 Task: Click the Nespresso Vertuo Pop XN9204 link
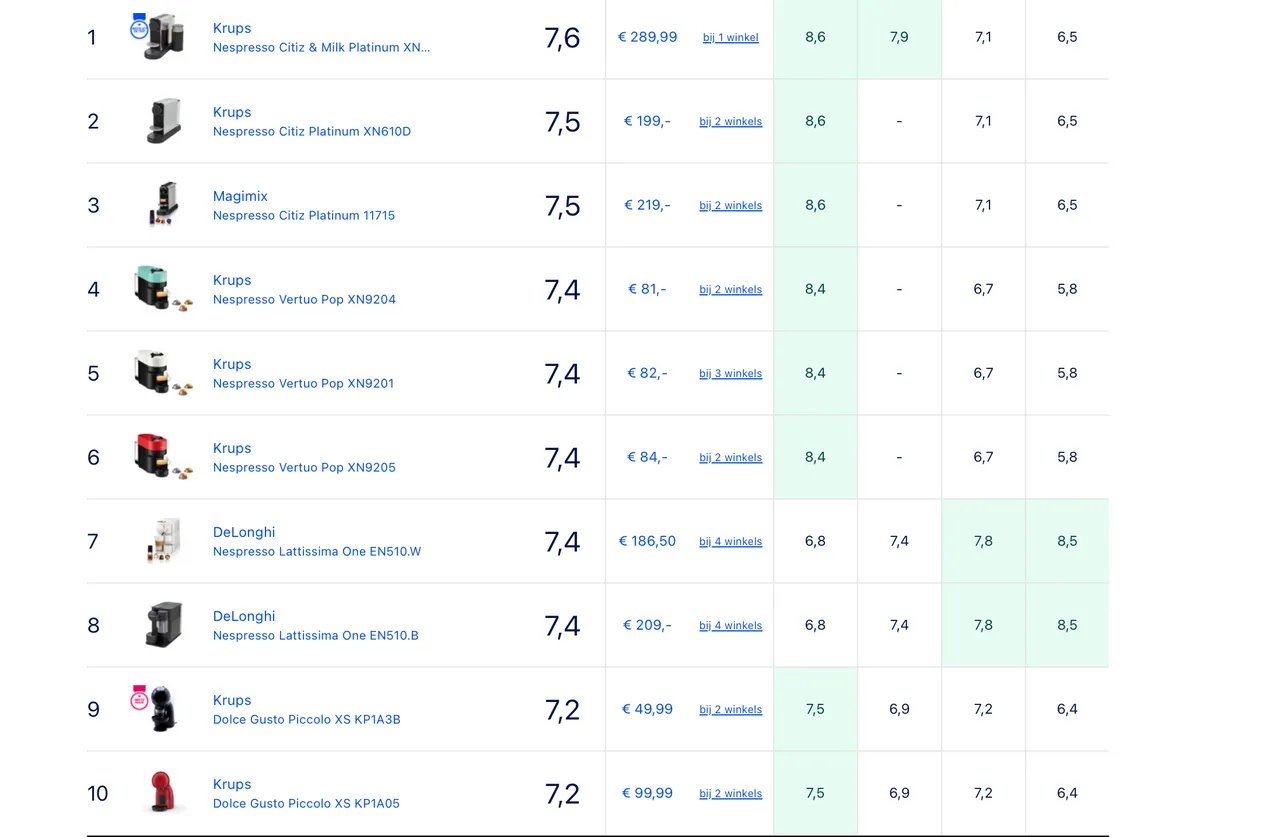coord(304,299)
